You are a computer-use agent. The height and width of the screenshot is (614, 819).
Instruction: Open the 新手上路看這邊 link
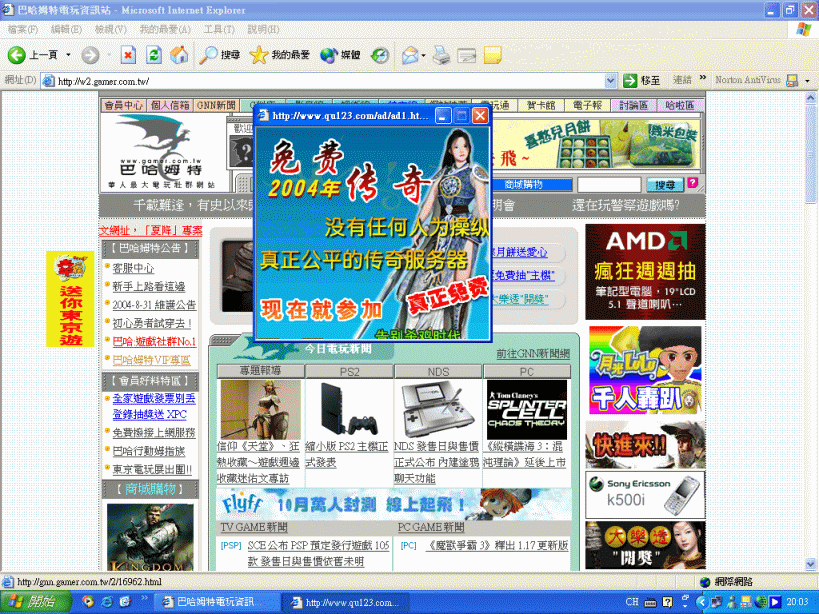149,287
